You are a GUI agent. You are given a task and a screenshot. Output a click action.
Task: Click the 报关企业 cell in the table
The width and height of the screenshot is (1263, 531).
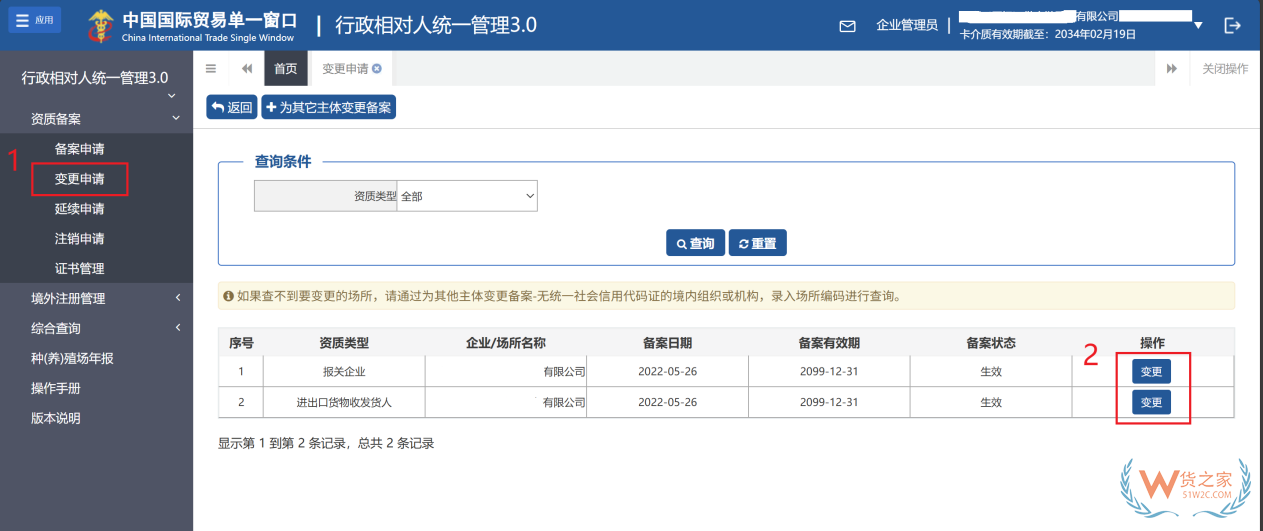[344, 372]
